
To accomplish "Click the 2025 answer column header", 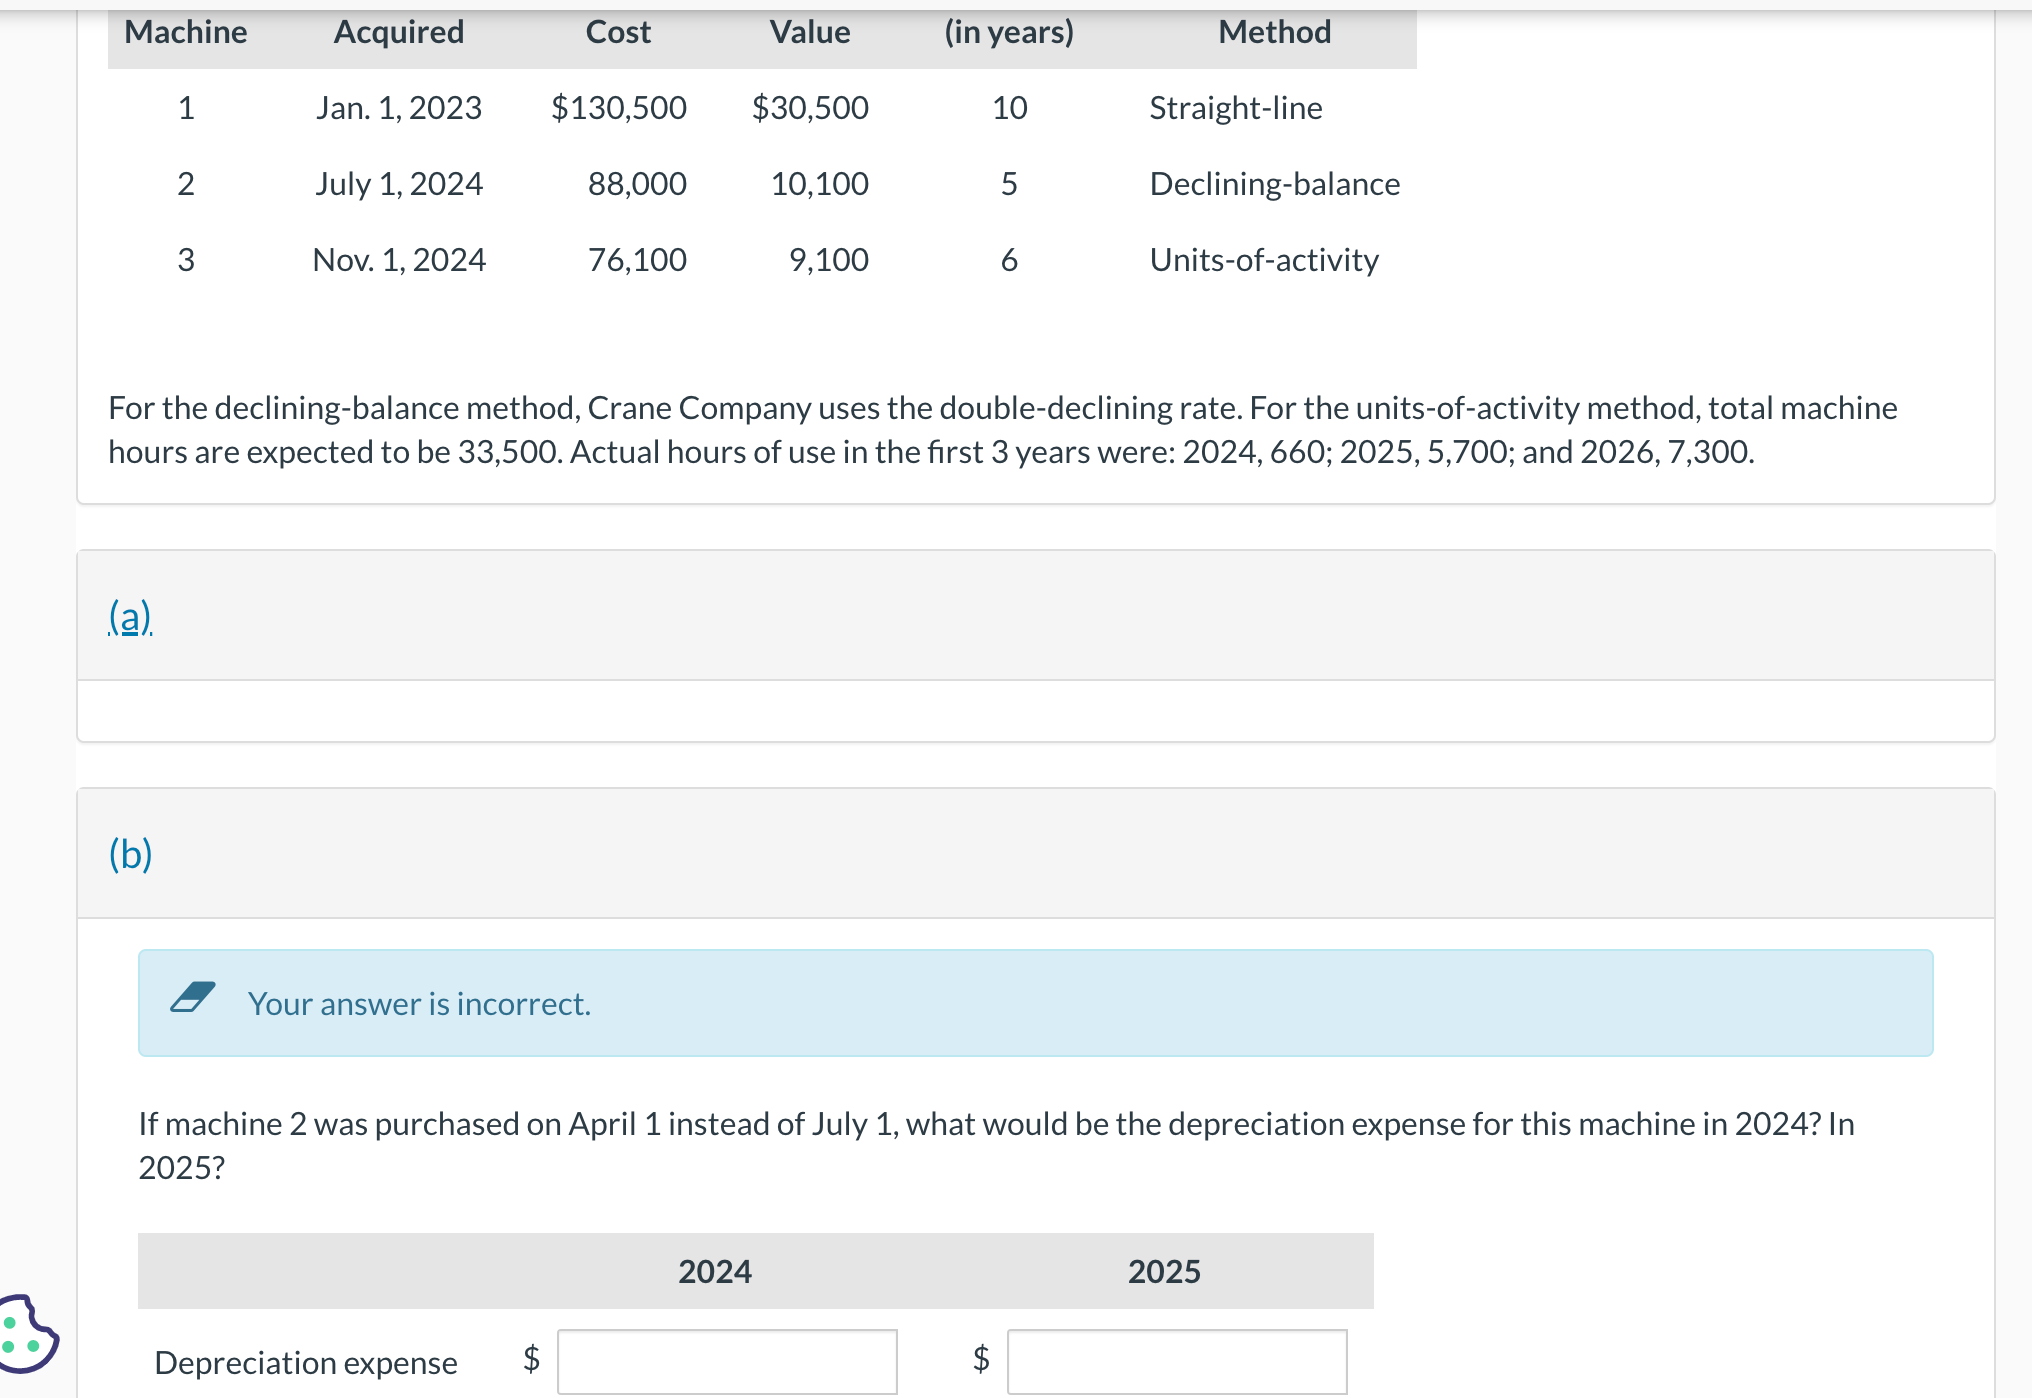I will [1163, 1271].
